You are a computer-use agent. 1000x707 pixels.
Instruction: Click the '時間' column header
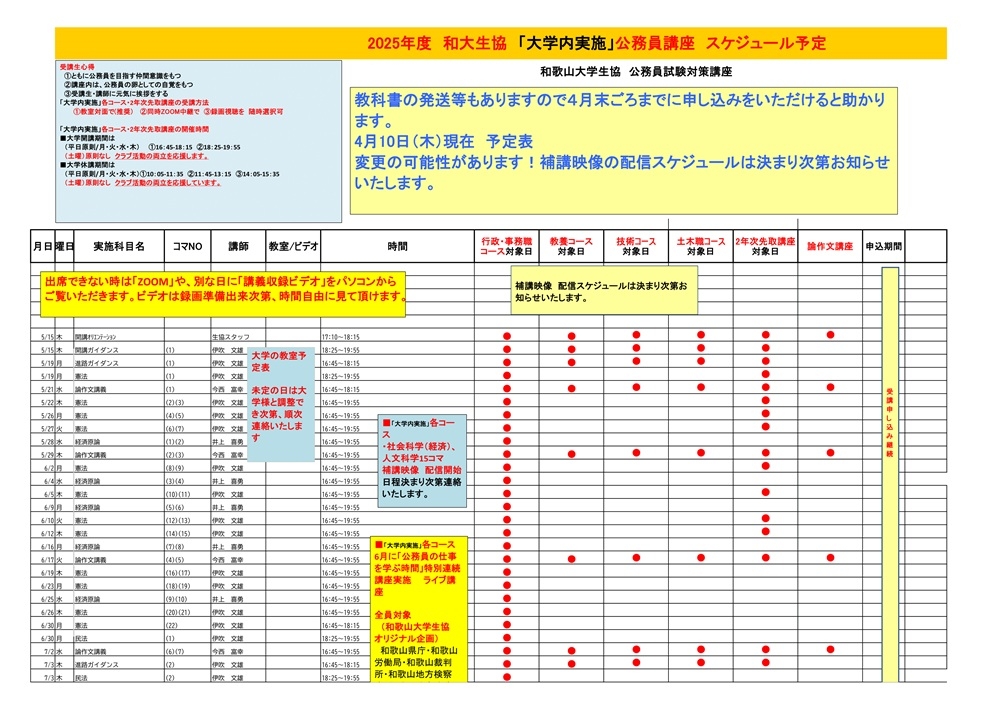(397, 247)
